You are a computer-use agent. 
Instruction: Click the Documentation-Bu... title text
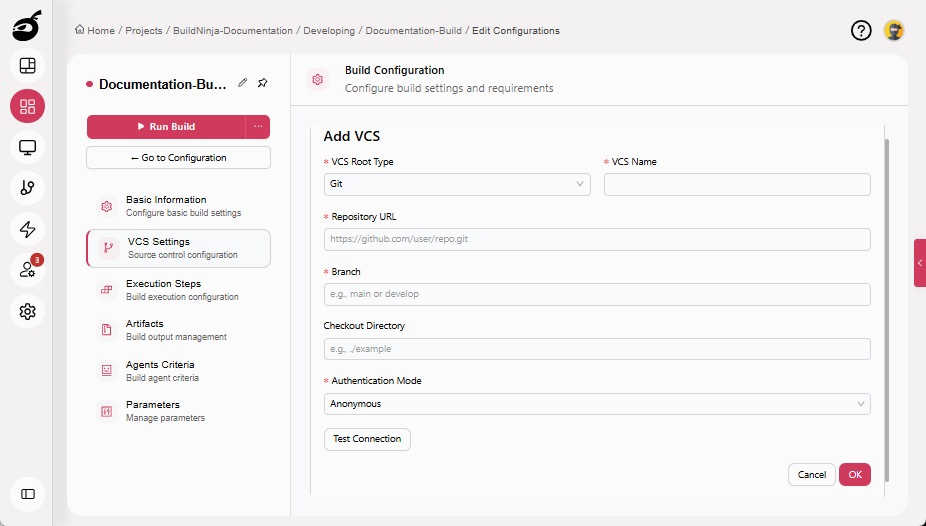coord(162,84)
